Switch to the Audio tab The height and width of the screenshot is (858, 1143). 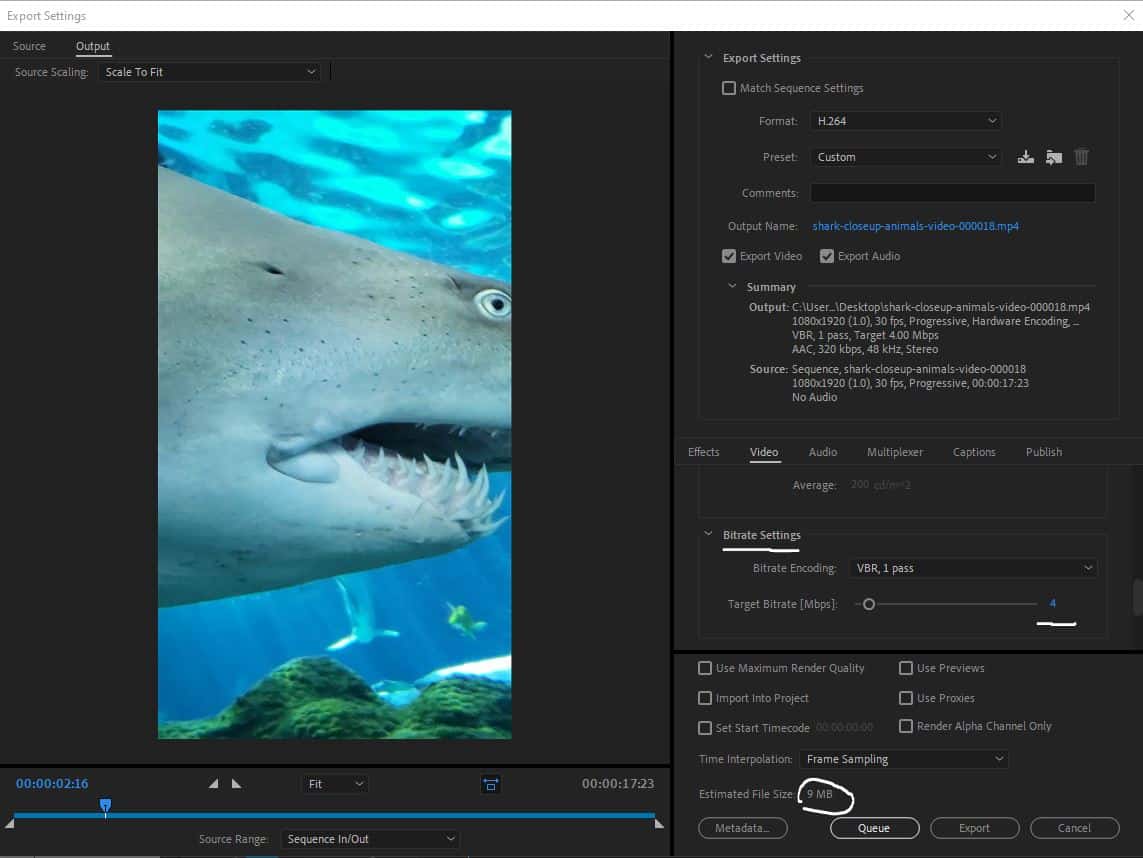tap(822, 452)
